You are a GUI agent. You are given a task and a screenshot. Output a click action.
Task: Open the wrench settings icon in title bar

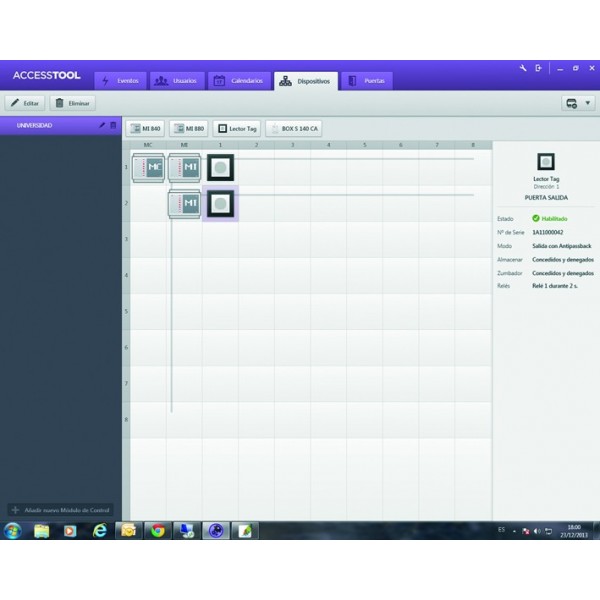pyautogui.click(x=522, y=68)
